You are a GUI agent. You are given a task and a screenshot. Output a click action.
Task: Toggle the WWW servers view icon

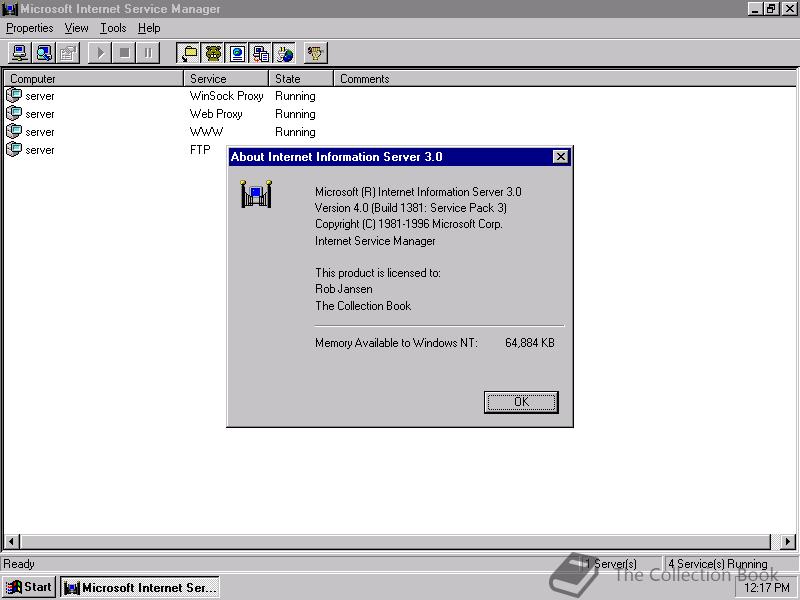click(237, 53)
